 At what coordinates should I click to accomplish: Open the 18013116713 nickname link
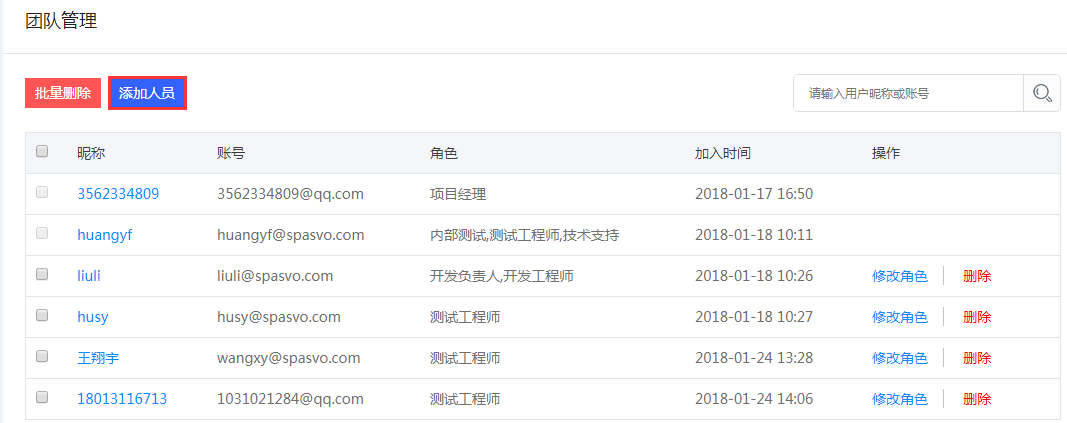(x=122, y=399)
